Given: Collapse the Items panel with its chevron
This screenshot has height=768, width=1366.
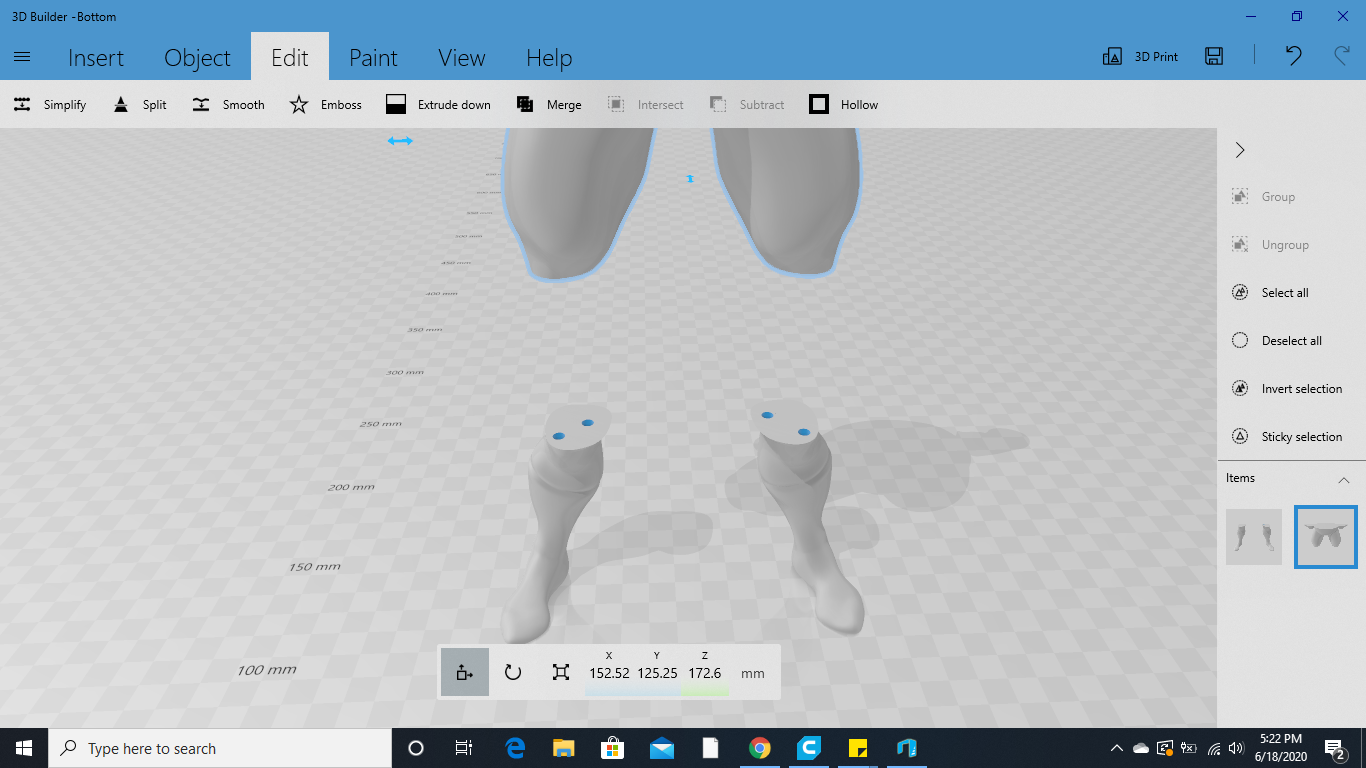Looking at the screenshot, I should [1344, 478].
